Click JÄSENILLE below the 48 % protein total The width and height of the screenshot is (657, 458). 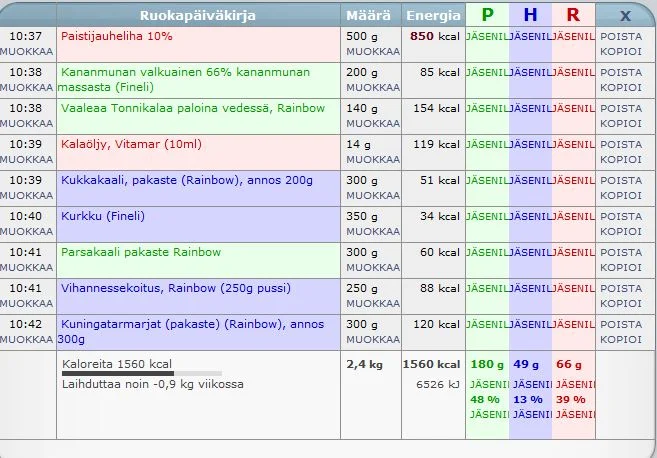487,415
